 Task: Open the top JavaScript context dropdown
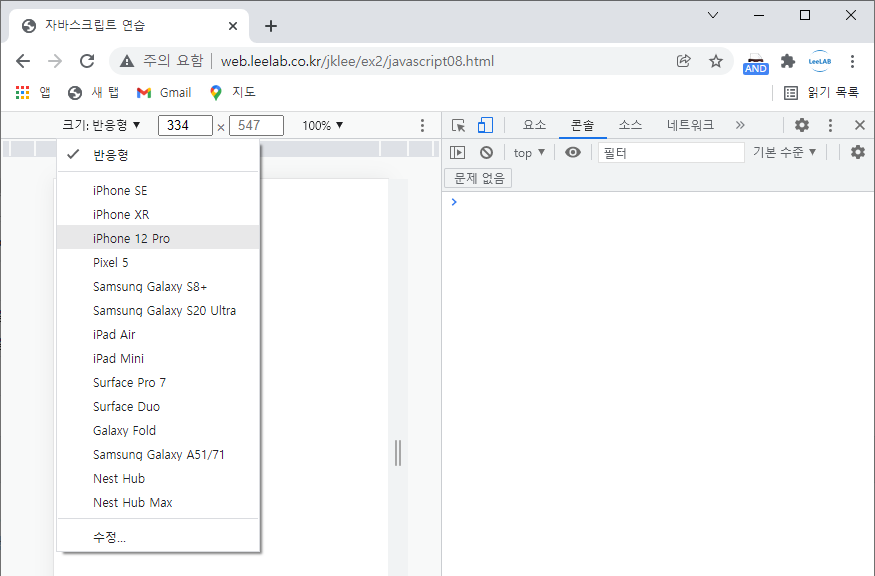tap(528, 152)
